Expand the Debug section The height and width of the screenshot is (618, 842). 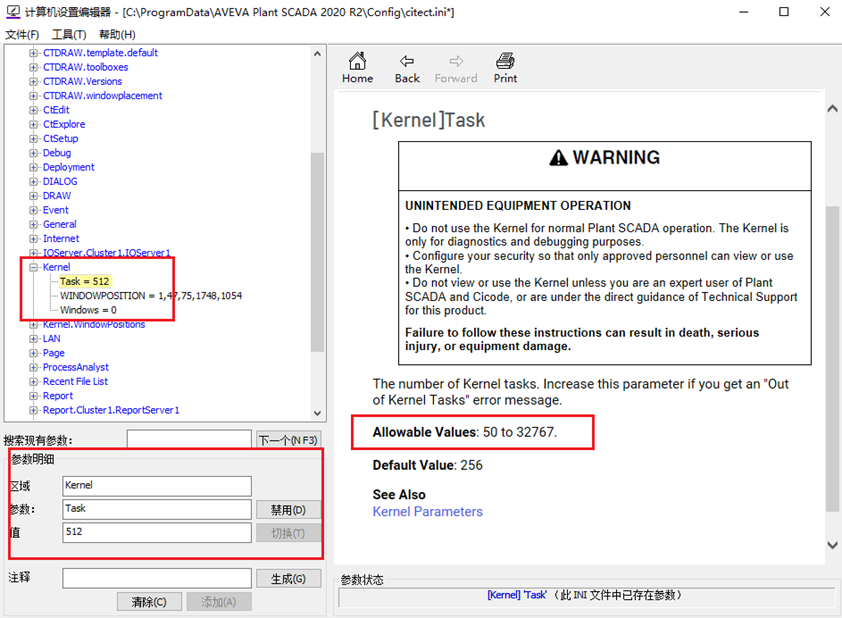click(x=33, y=153)
